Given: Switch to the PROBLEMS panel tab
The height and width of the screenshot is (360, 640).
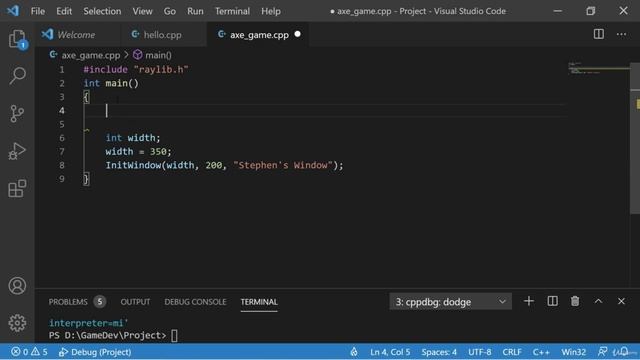Looking at the screenshot, I should [x=77, y=302].
